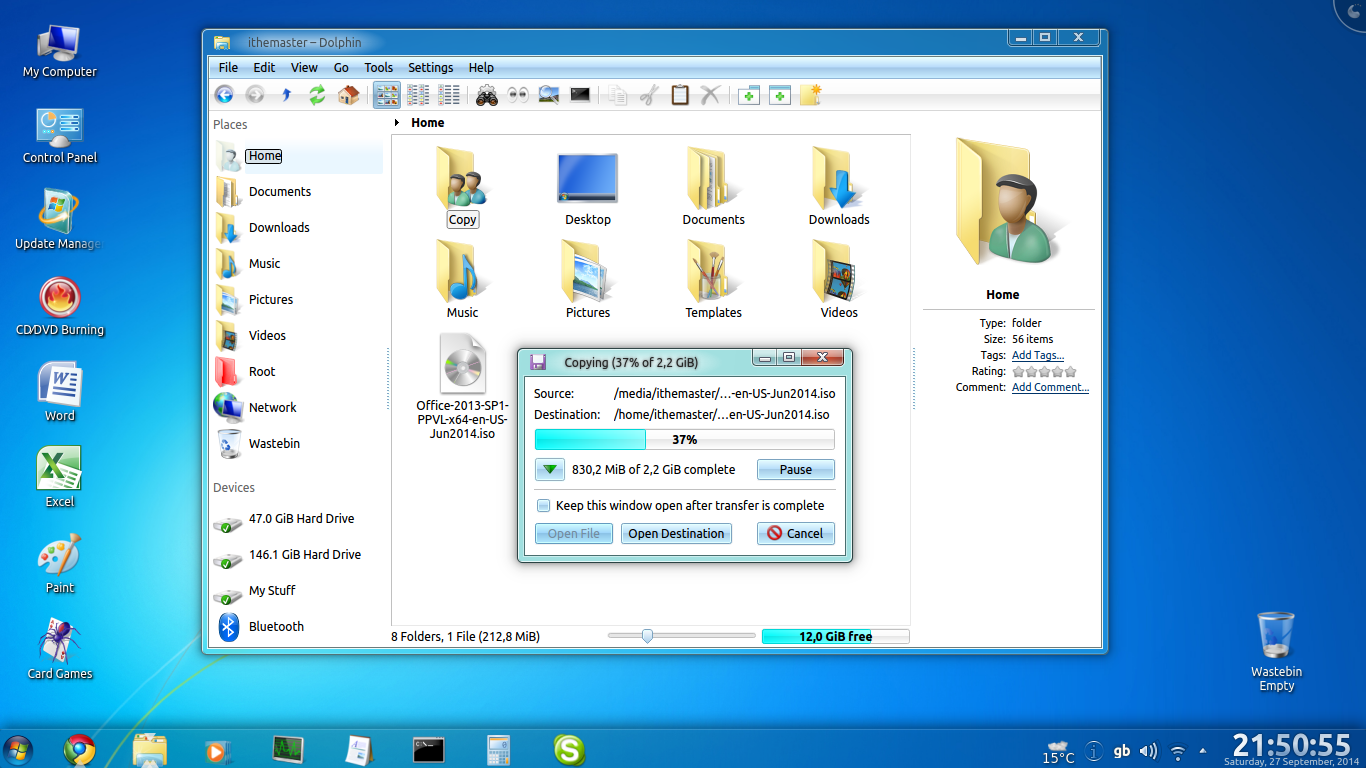This screenshot has height=768, width=1366.
Task: Switch to Compact view mode in toolbar
Action: (x=418, y=95)
